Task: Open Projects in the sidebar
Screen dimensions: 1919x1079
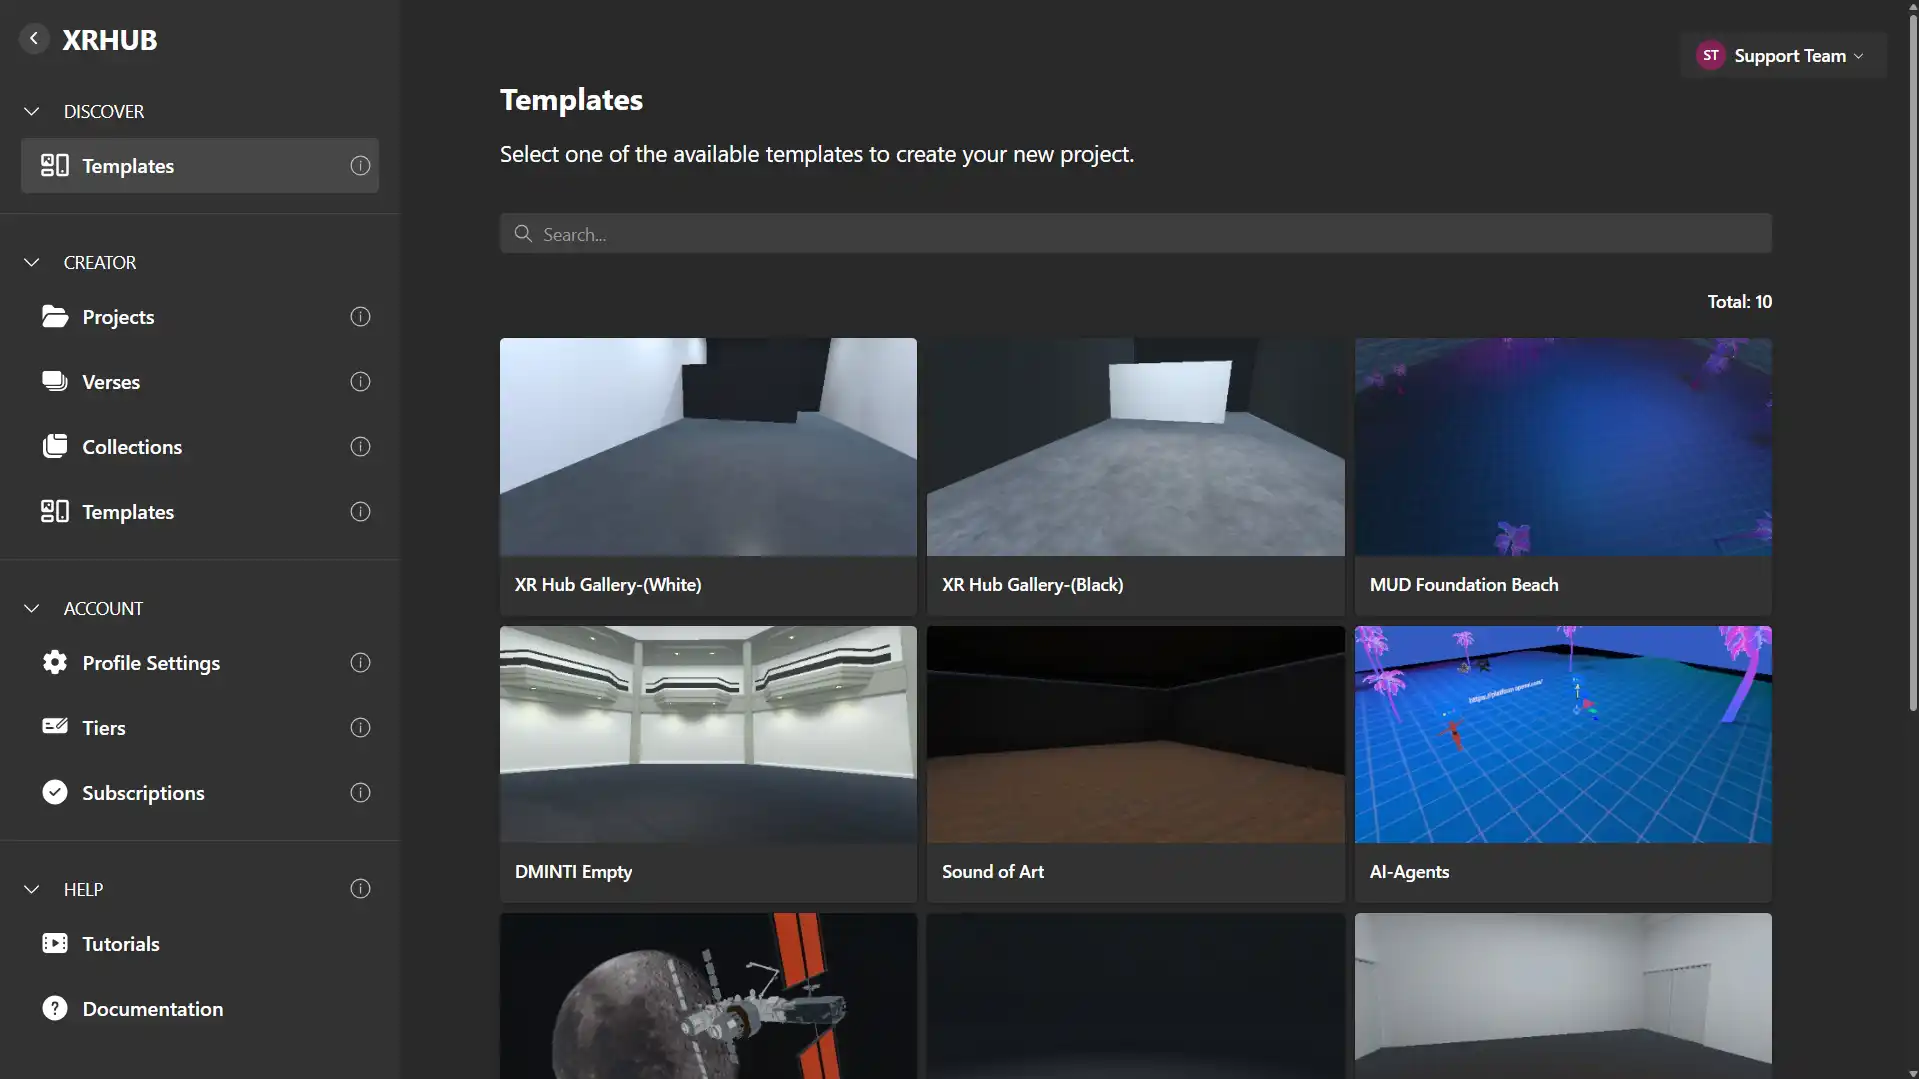Action: tap(200, 317)
